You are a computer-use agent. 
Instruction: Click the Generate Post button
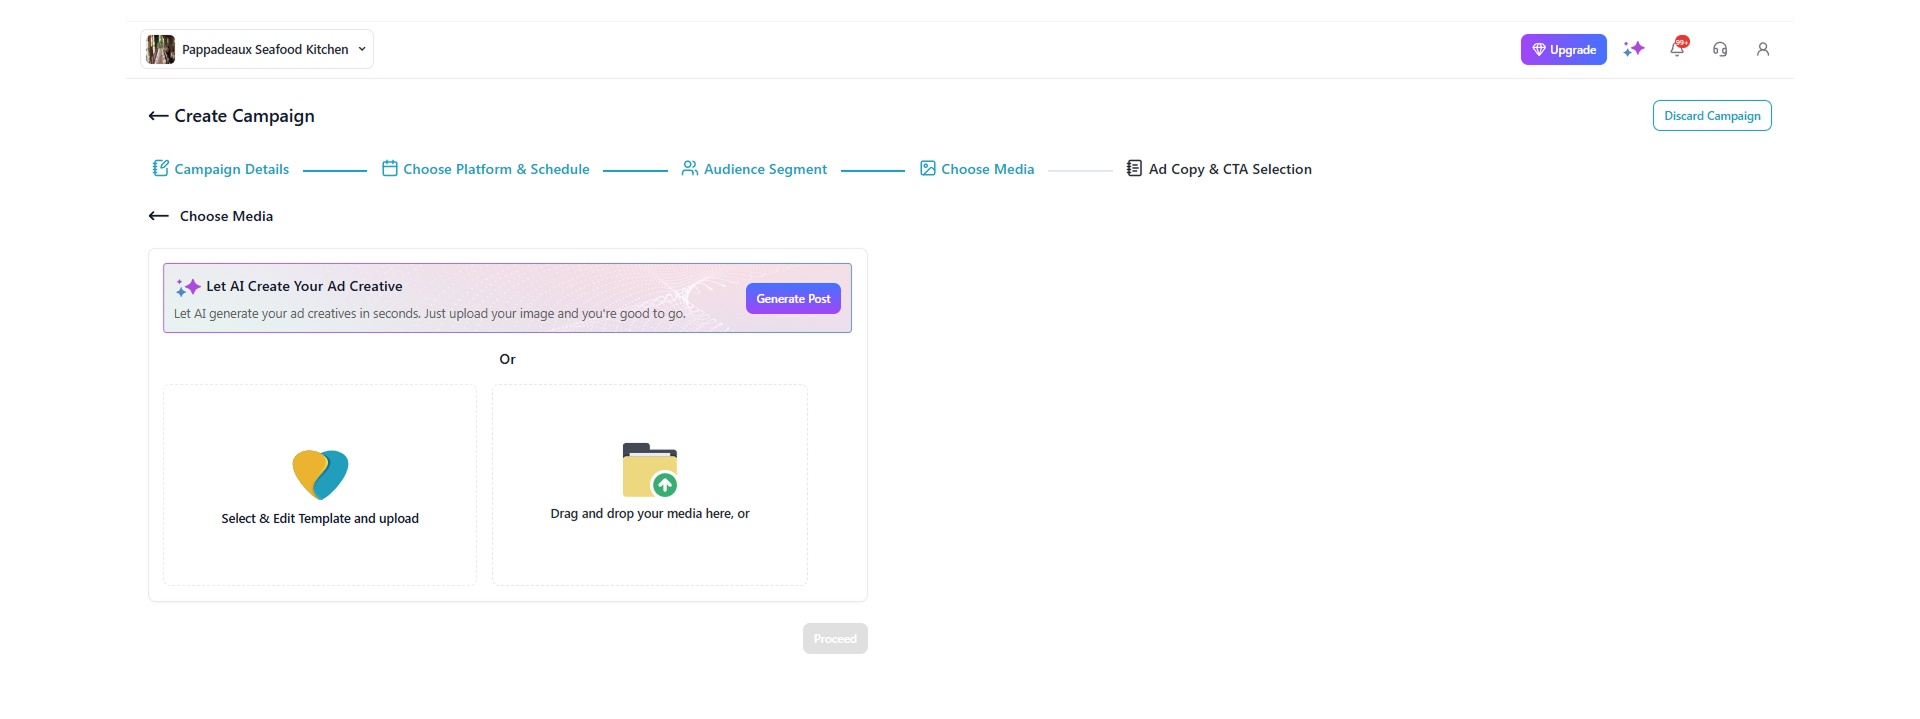coord(793,299)
